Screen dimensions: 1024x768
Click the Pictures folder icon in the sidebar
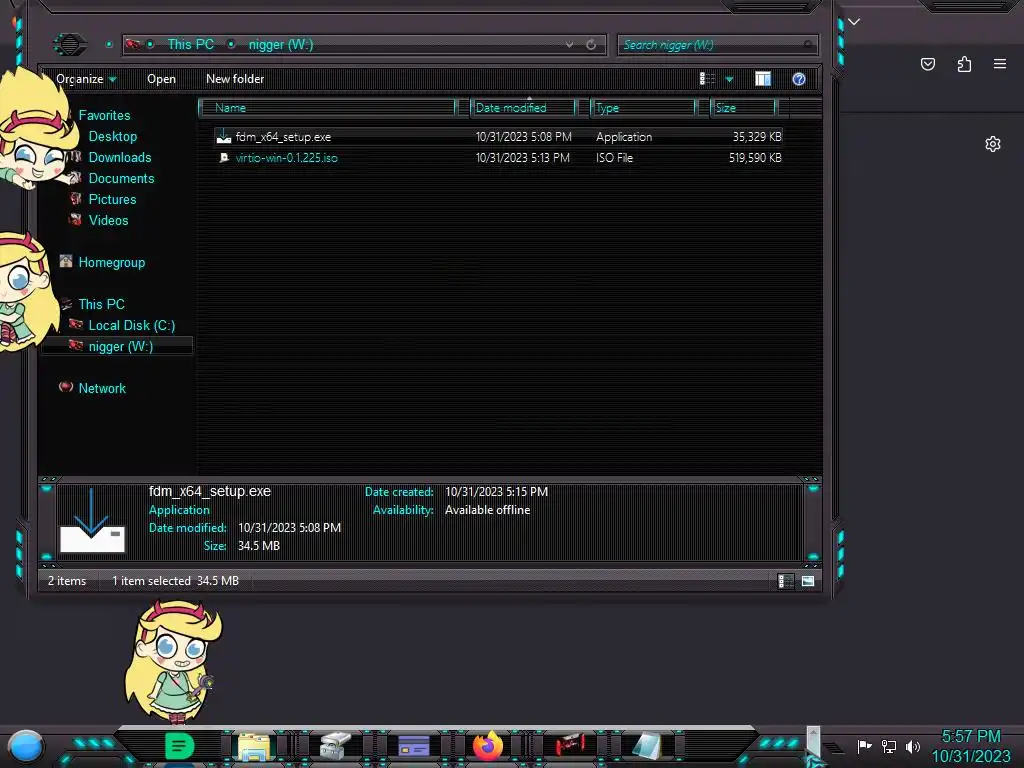tap(76, 199)
